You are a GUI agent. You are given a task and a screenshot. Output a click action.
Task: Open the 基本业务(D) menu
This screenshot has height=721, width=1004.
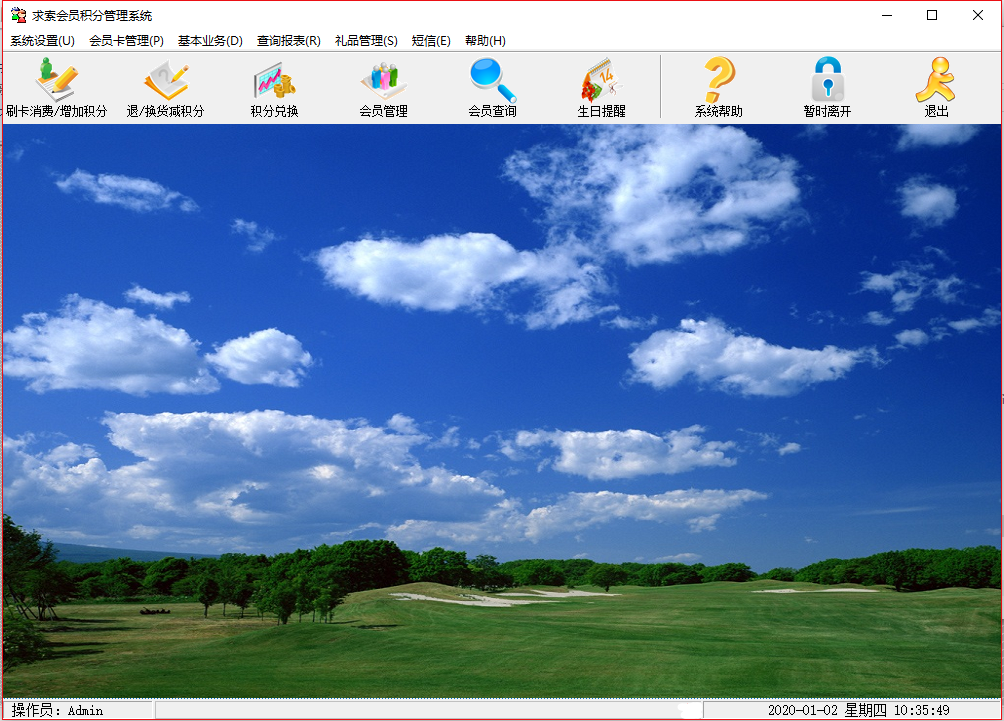pyautogui.click(x=210, y=41)
